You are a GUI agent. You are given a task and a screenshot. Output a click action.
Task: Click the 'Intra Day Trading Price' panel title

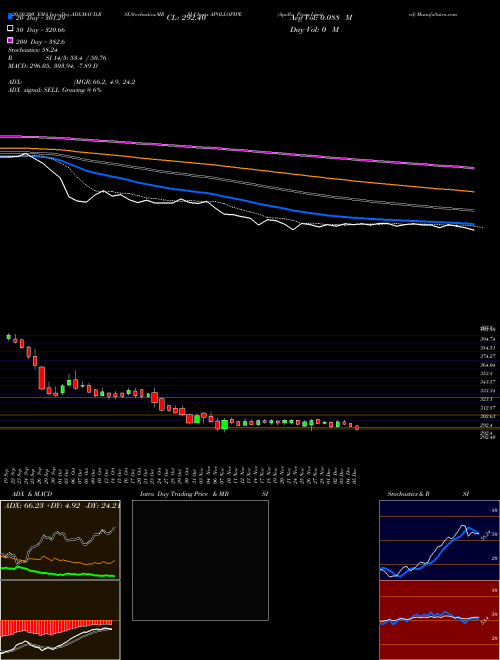(174, 494)
